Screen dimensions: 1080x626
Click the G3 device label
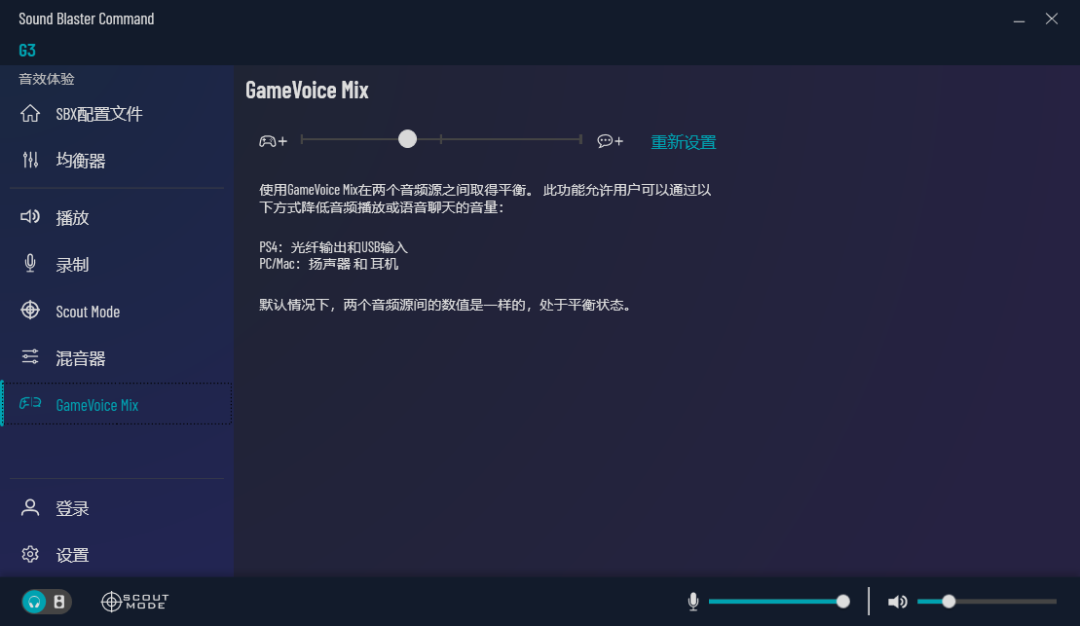(x=27, y=50)
